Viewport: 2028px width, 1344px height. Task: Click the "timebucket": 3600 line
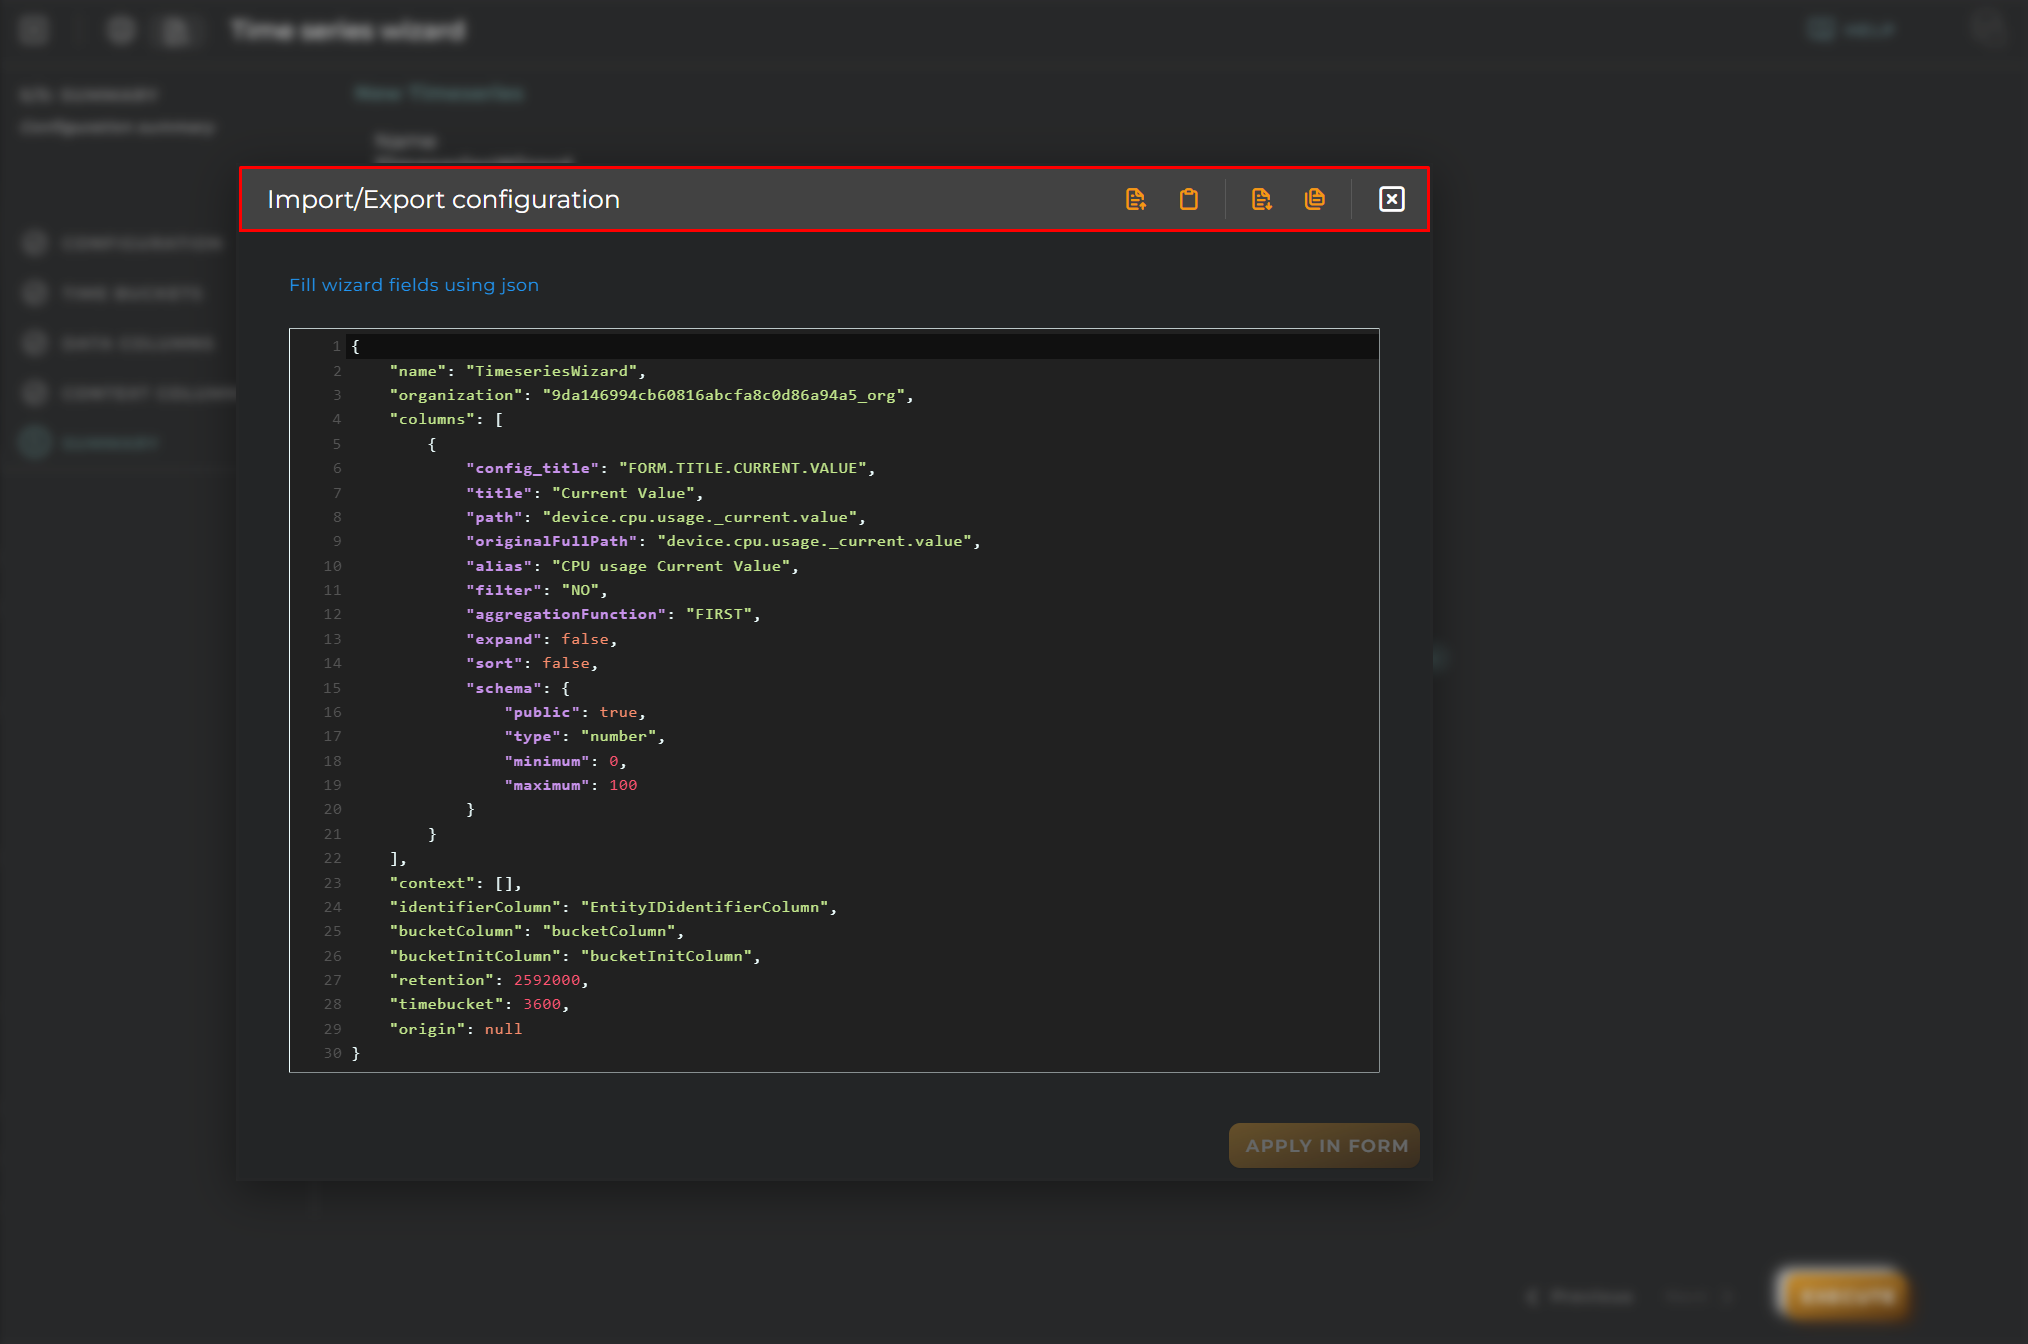point(479,1004)
